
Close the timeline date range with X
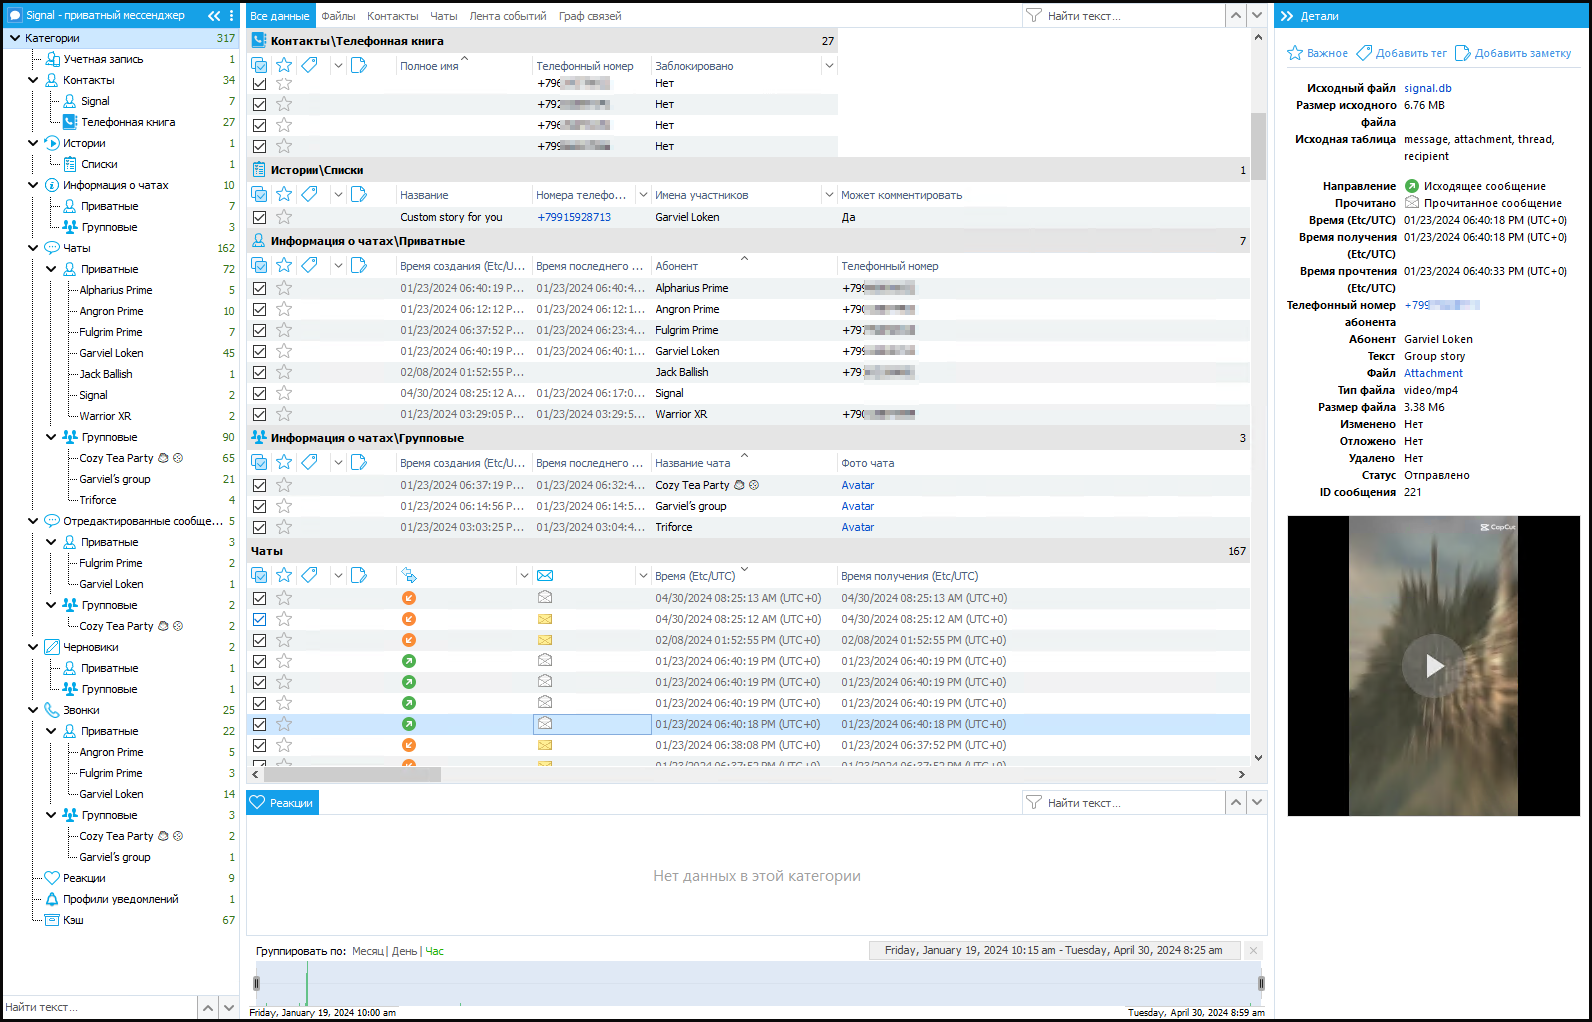click(1254, 950)
